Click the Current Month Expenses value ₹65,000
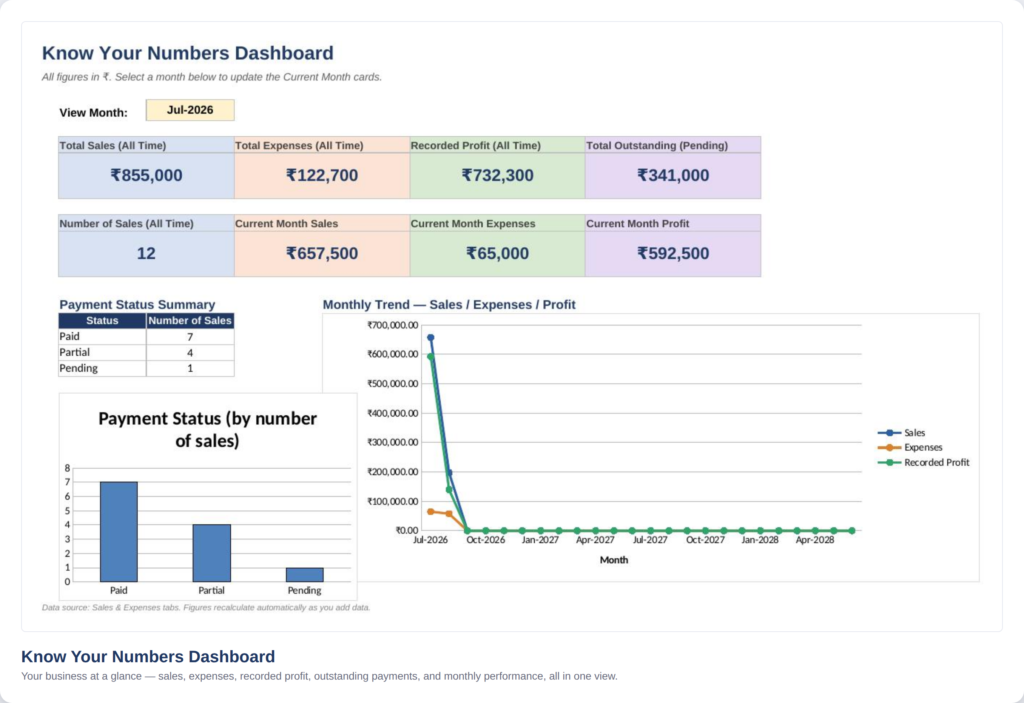Image resolution: width=1024 pixels, height=703 pixels. coord(498,253)
